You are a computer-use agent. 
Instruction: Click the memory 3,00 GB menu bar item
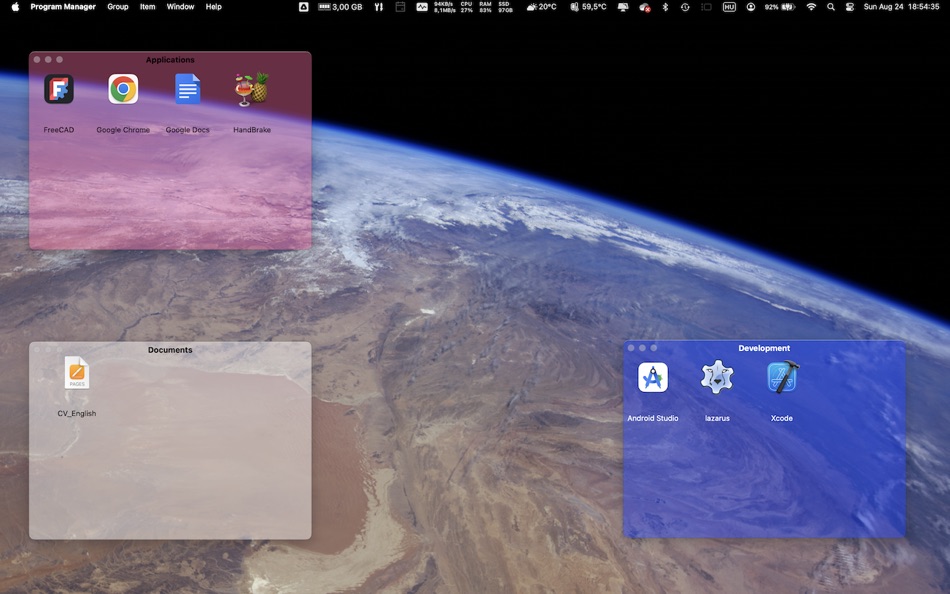point(340,7)
